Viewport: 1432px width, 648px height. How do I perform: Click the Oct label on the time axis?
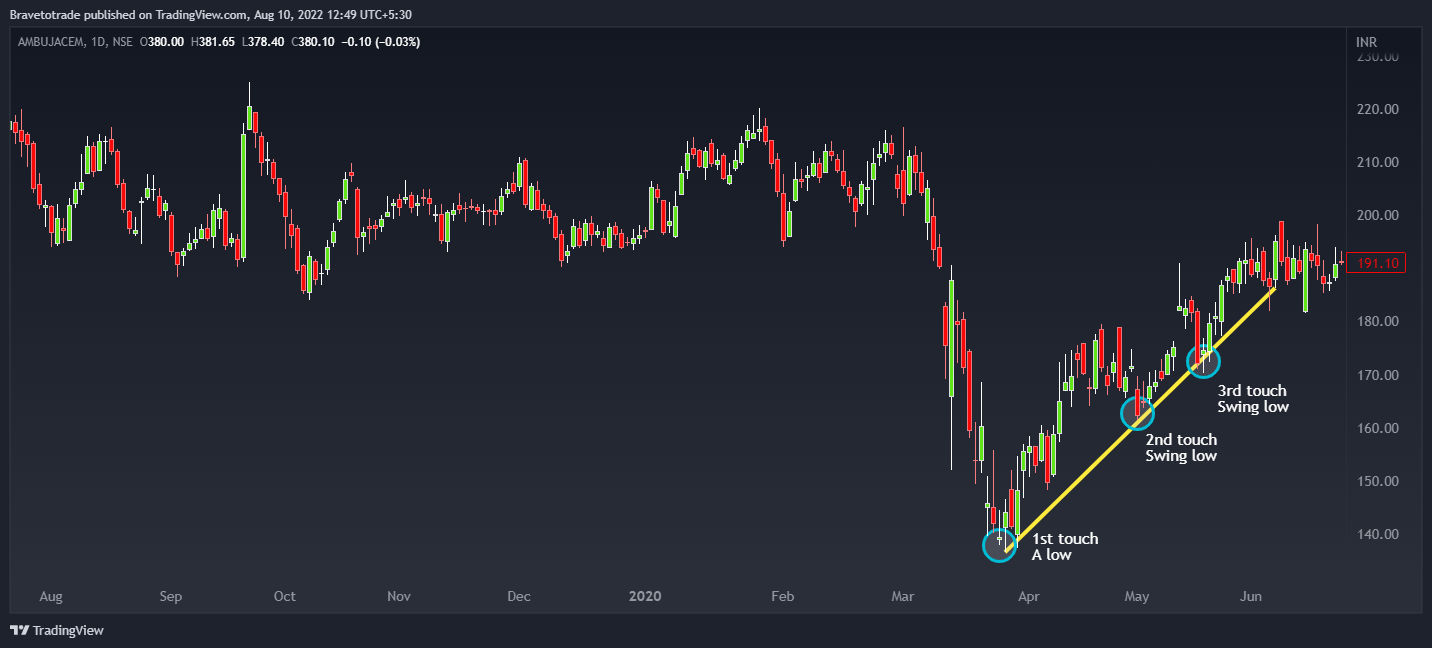(x=285, y=597)
